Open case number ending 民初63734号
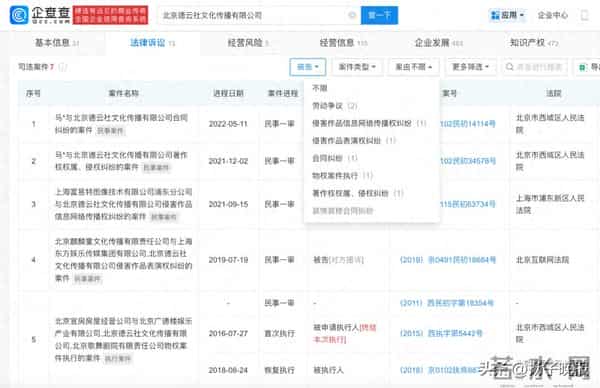The width and height of the screenshot is (600, 388). coord(468,204)
